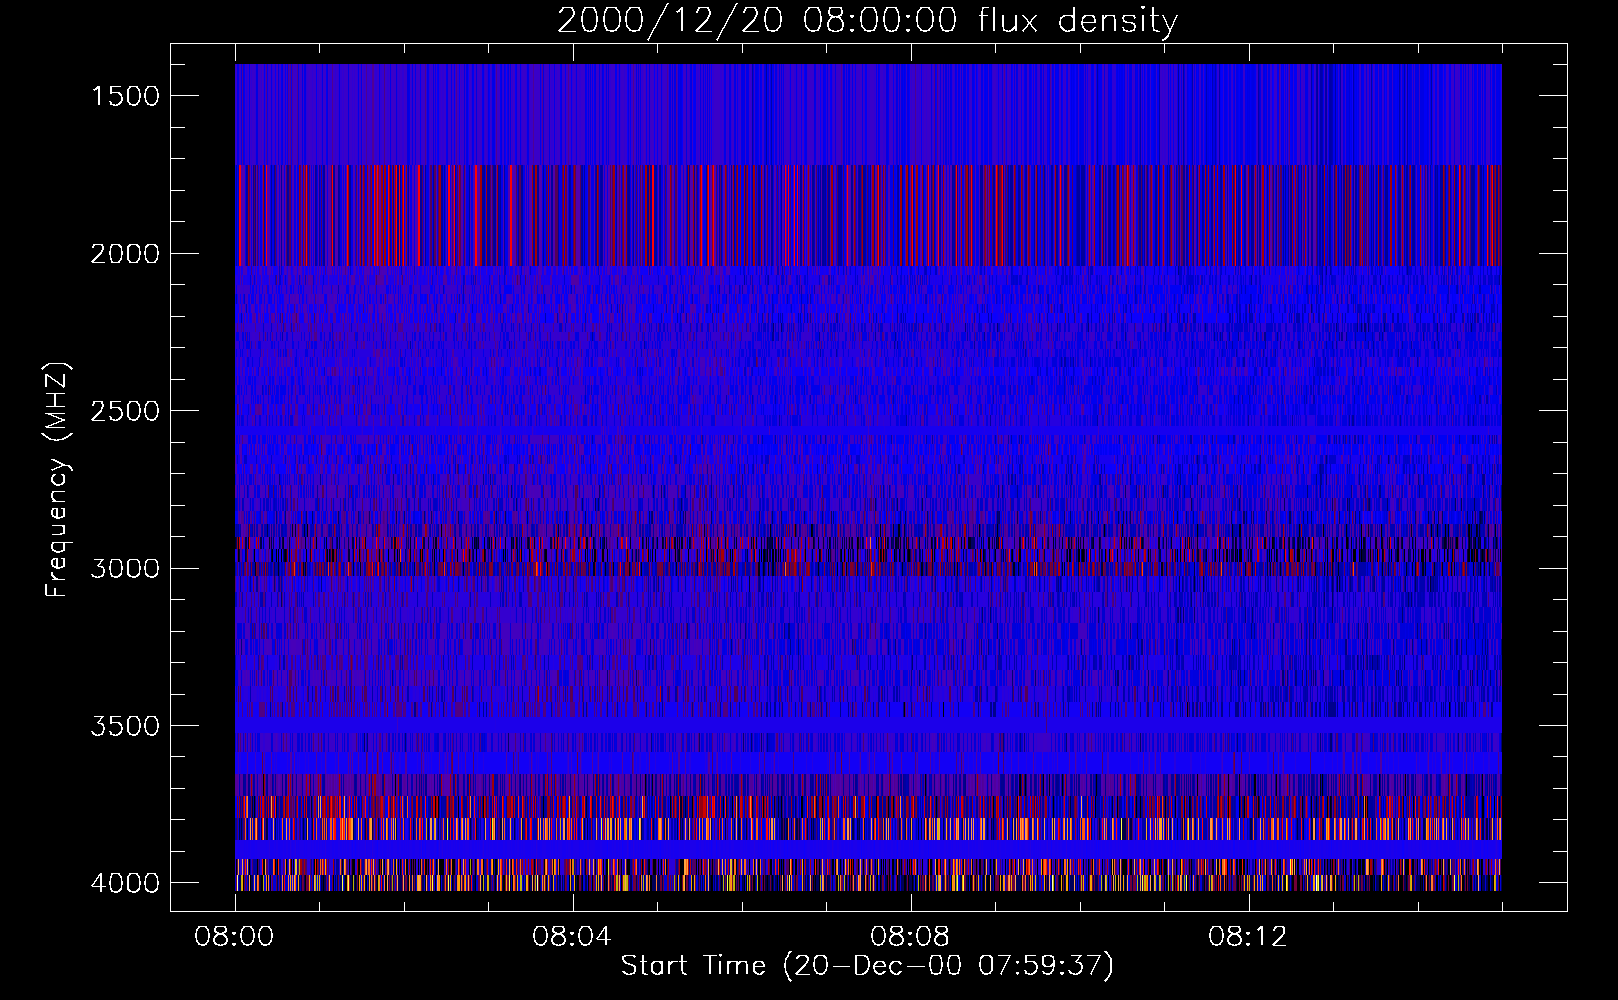Click the "Start Time (20-Dec-00 07:59:37)" label

(867, 966)
